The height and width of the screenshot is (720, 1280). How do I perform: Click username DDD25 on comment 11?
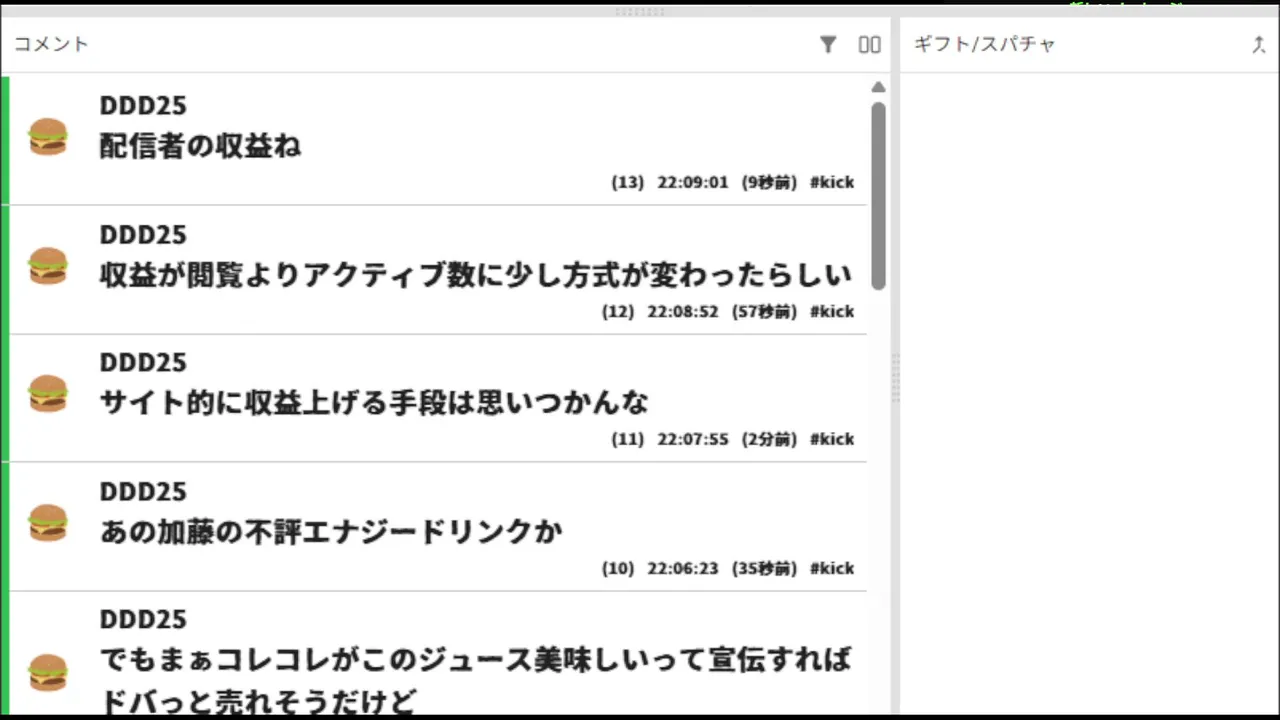point(143,363)
